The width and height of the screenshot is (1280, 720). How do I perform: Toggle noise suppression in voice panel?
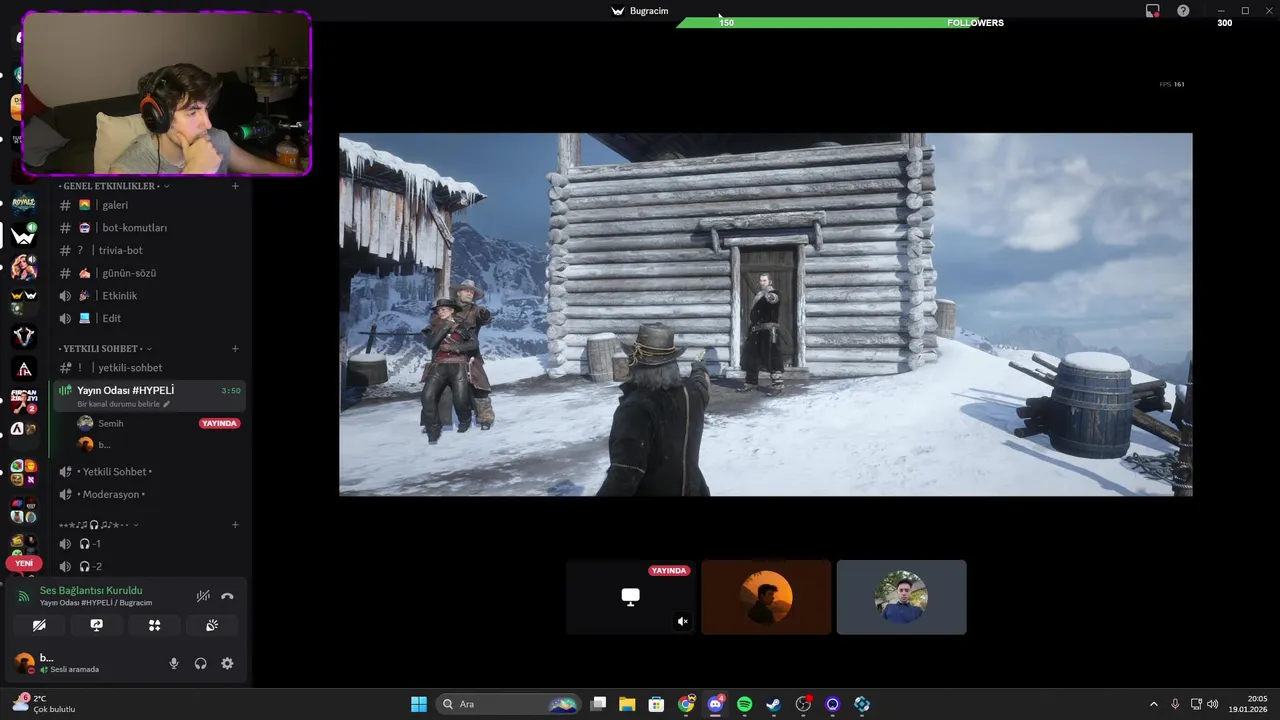203,596
